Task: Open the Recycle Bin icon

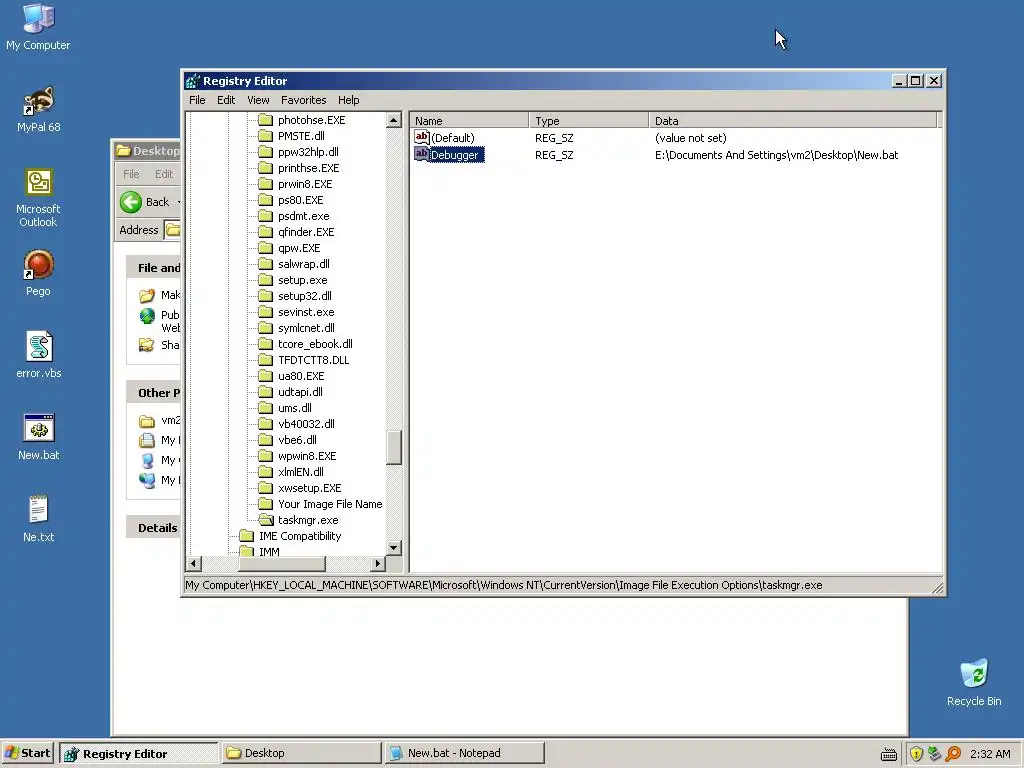Action: [x=974, y=682]
